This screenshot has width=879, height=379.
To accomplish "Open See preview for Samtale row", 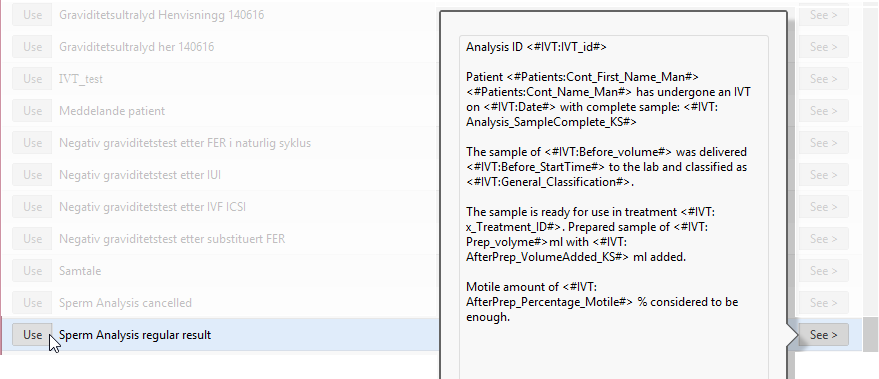I will tap(824, 271).
